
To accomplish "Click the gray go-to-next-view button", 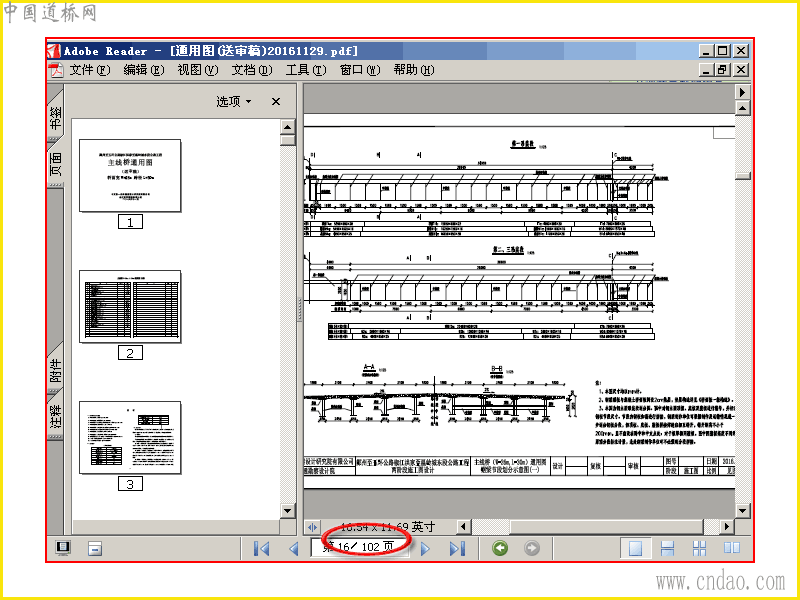I will coord(532,548).
